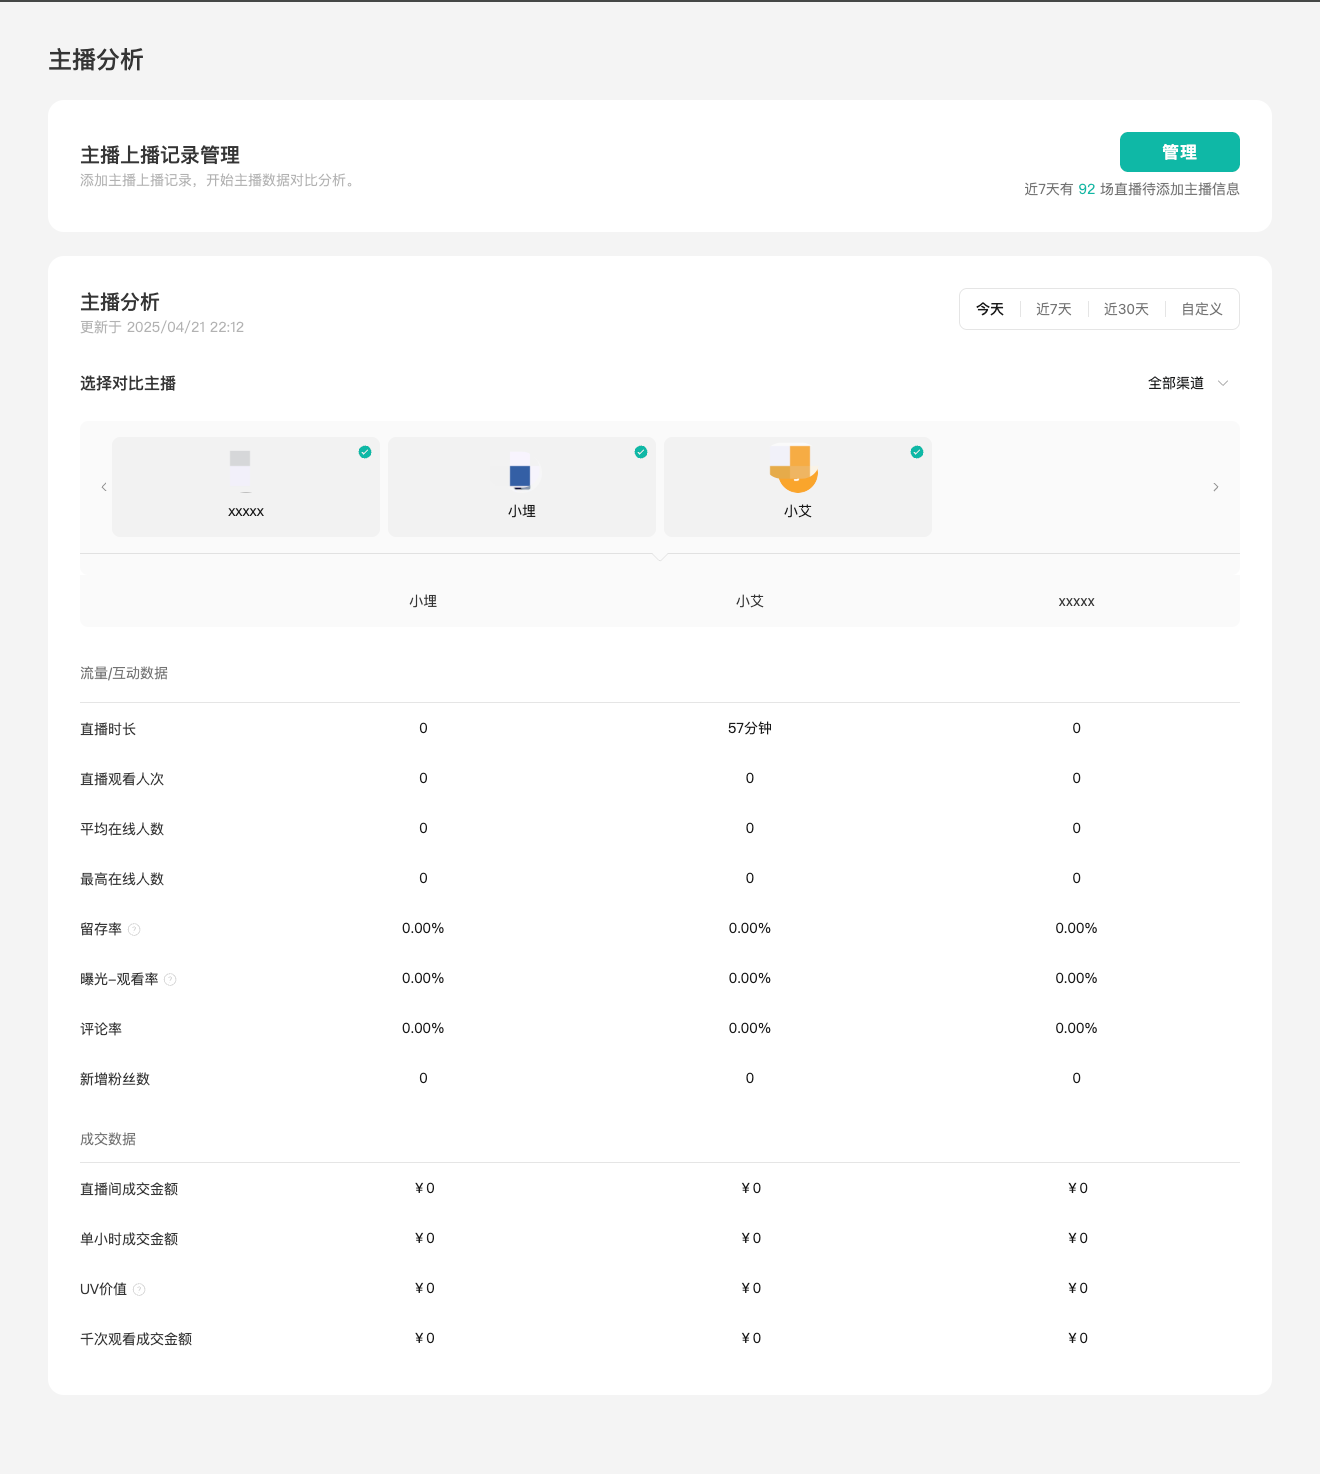1320x1474 pixels.
Task: Click the orange avatar of anchor 小艾
Action: coord(796,469)
